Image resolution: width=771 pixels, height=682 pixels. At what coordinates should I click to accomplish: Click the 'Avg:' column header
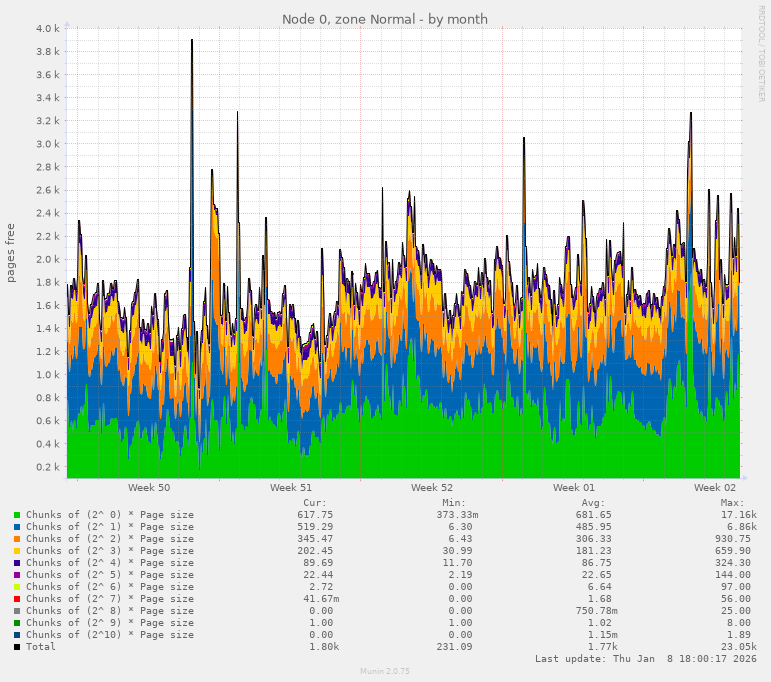pyautogui.click(x=593, y=503)
